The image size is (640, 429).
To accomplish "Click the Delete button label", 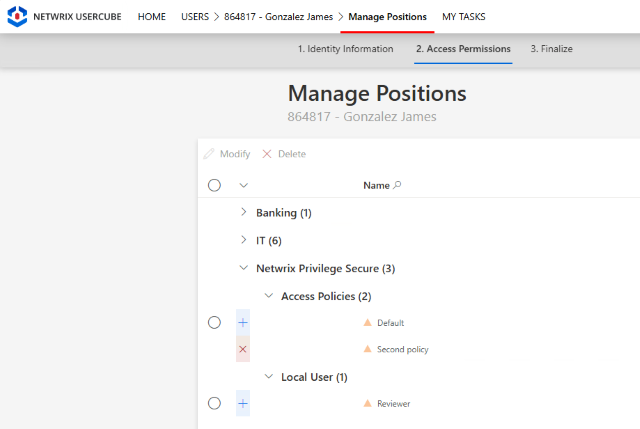I will (x=292, y=154).
